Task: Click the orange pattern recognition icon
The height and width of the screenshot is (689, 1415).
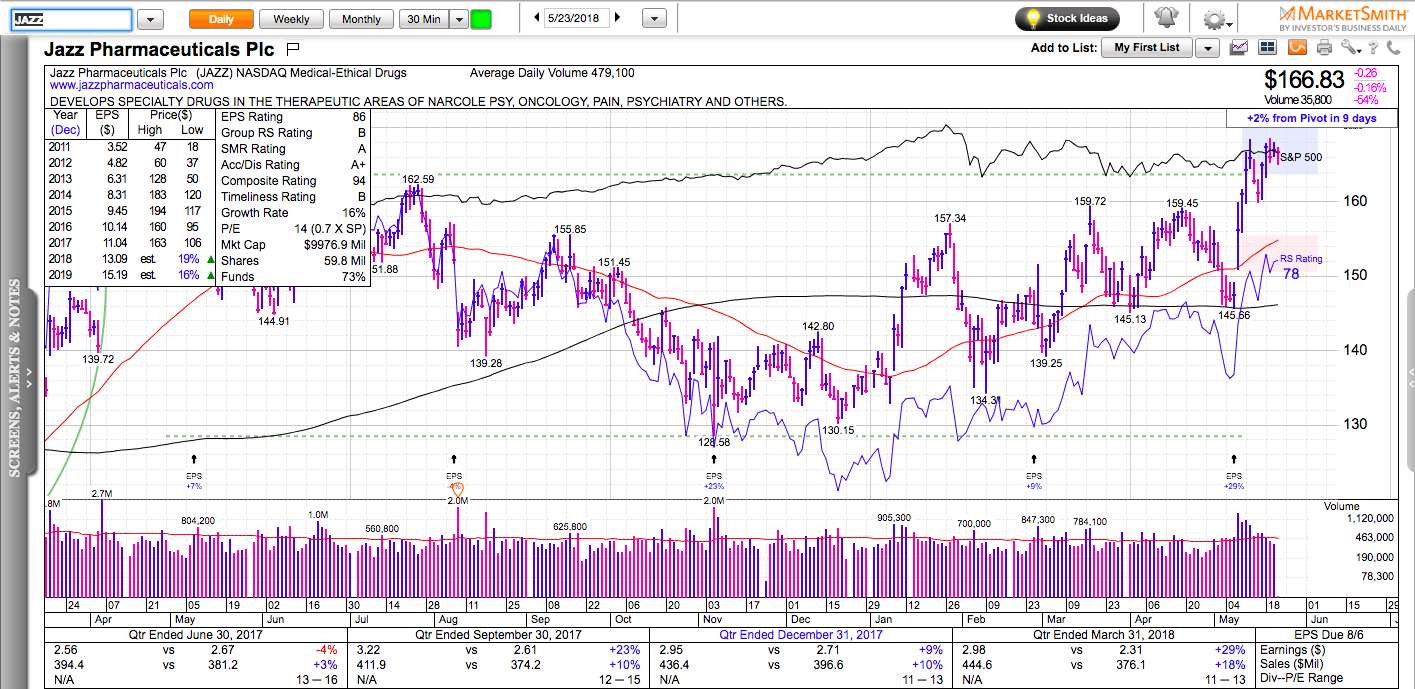Action: click(x=1298, y=47)
